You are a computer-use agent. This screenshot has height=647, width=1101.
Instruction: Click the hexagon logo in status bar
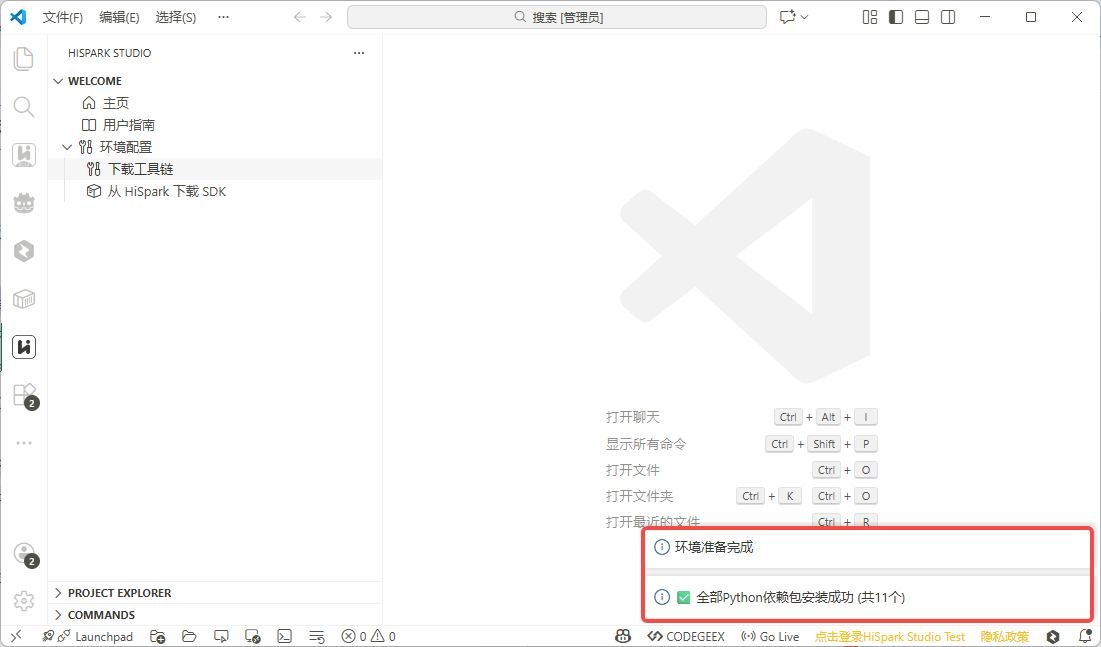tap(1053, 636)
